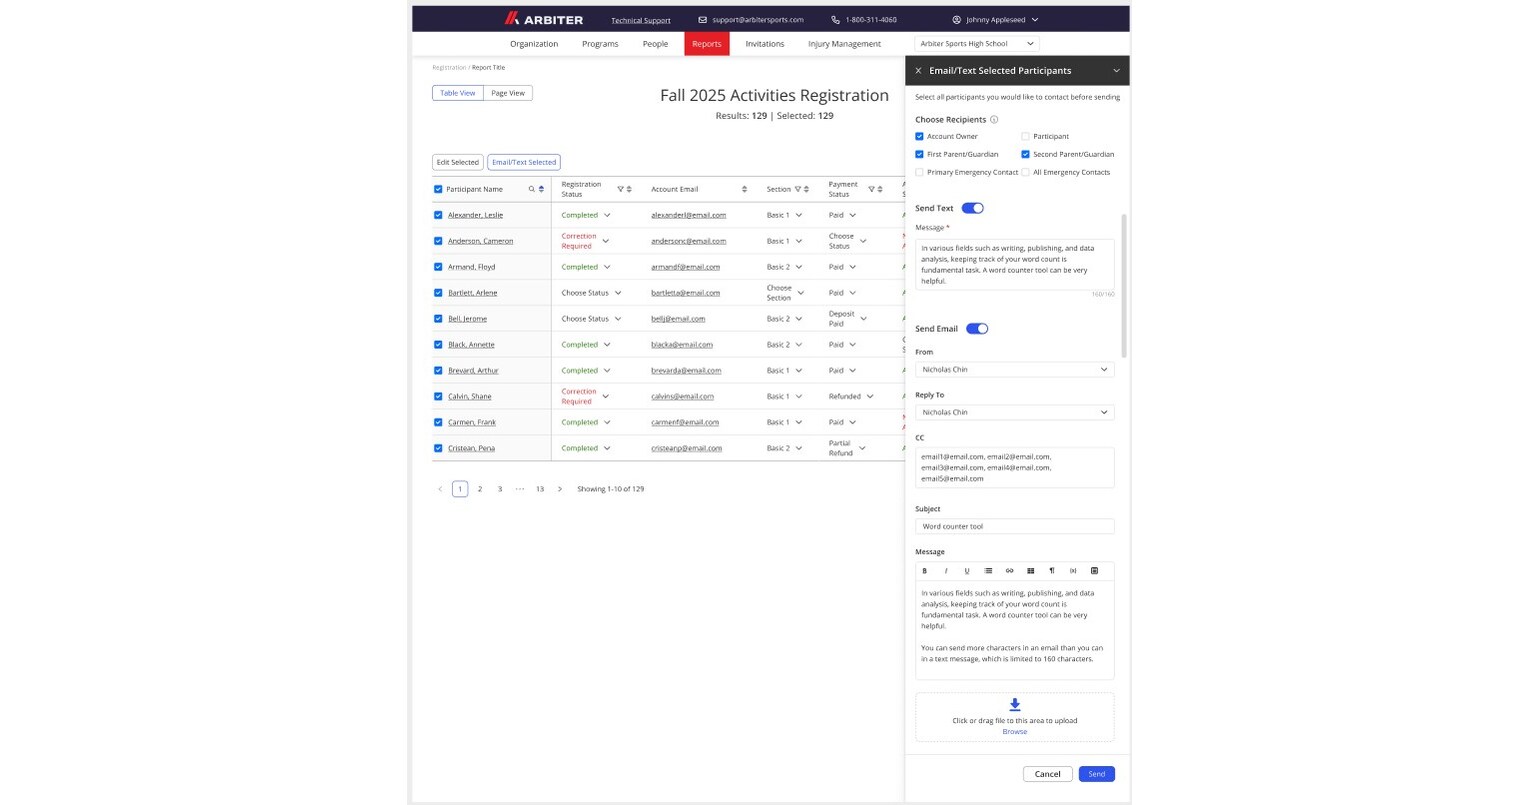Turn off the Send Text switch
1539x805 pixels.
(972, 208)
